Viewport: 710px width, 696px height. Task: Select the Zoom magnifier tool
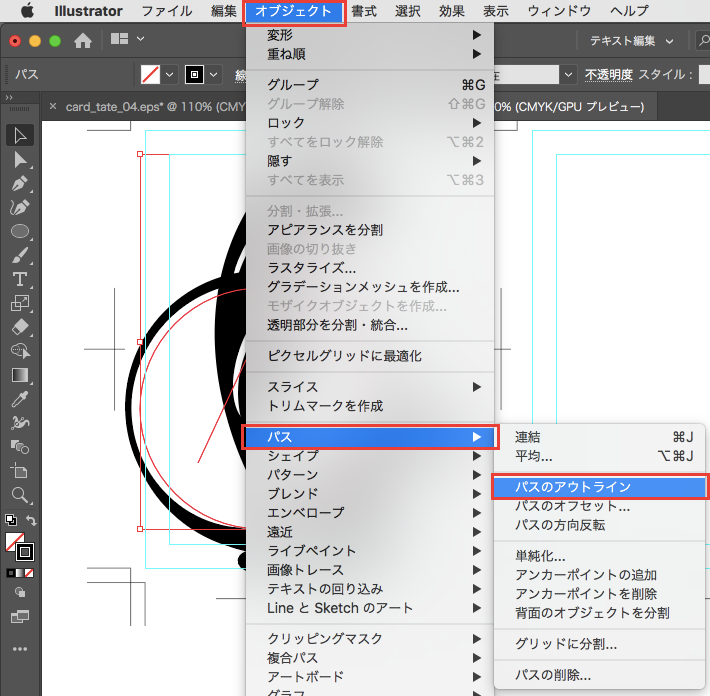point(20,494)
